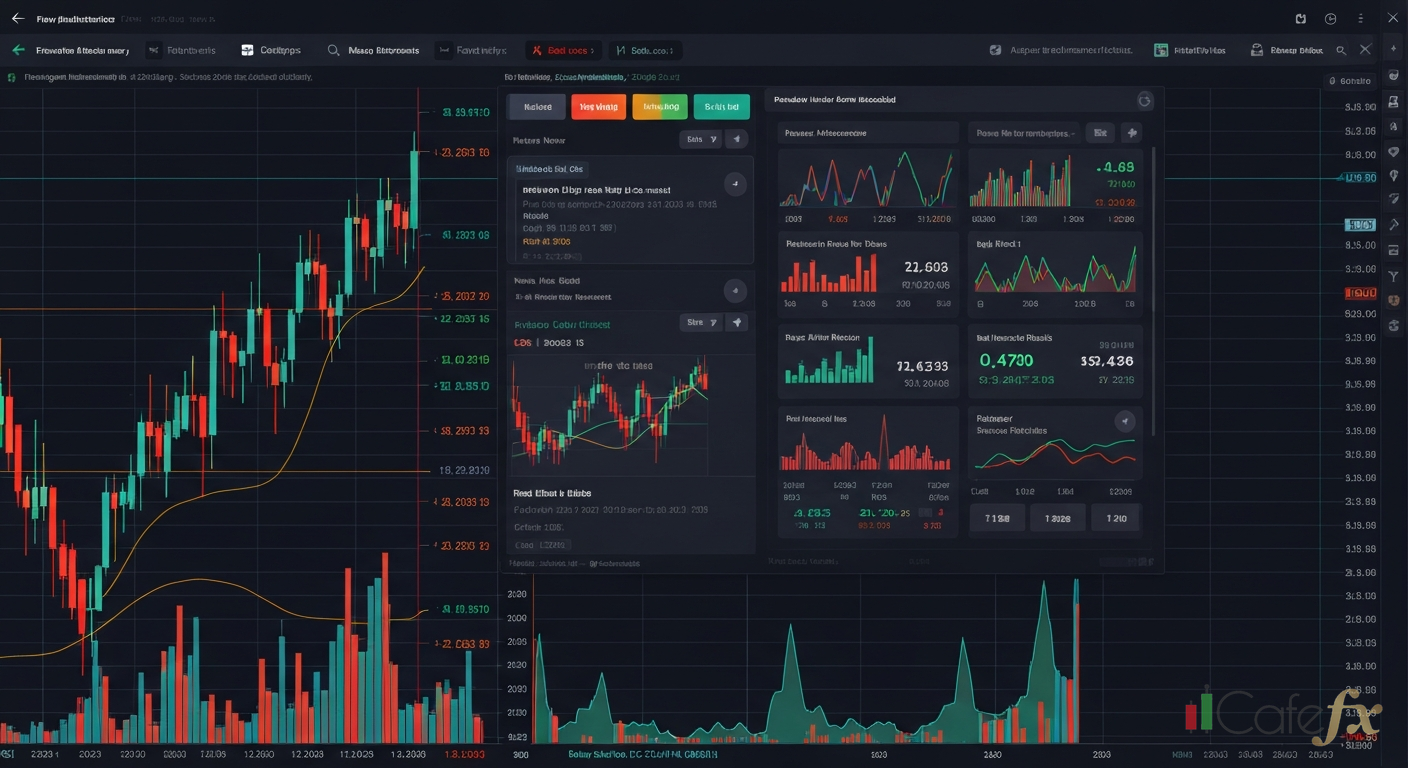The image size is (1408, 768).
Task: Click the white back arrow in title bar
Action: 17,18
